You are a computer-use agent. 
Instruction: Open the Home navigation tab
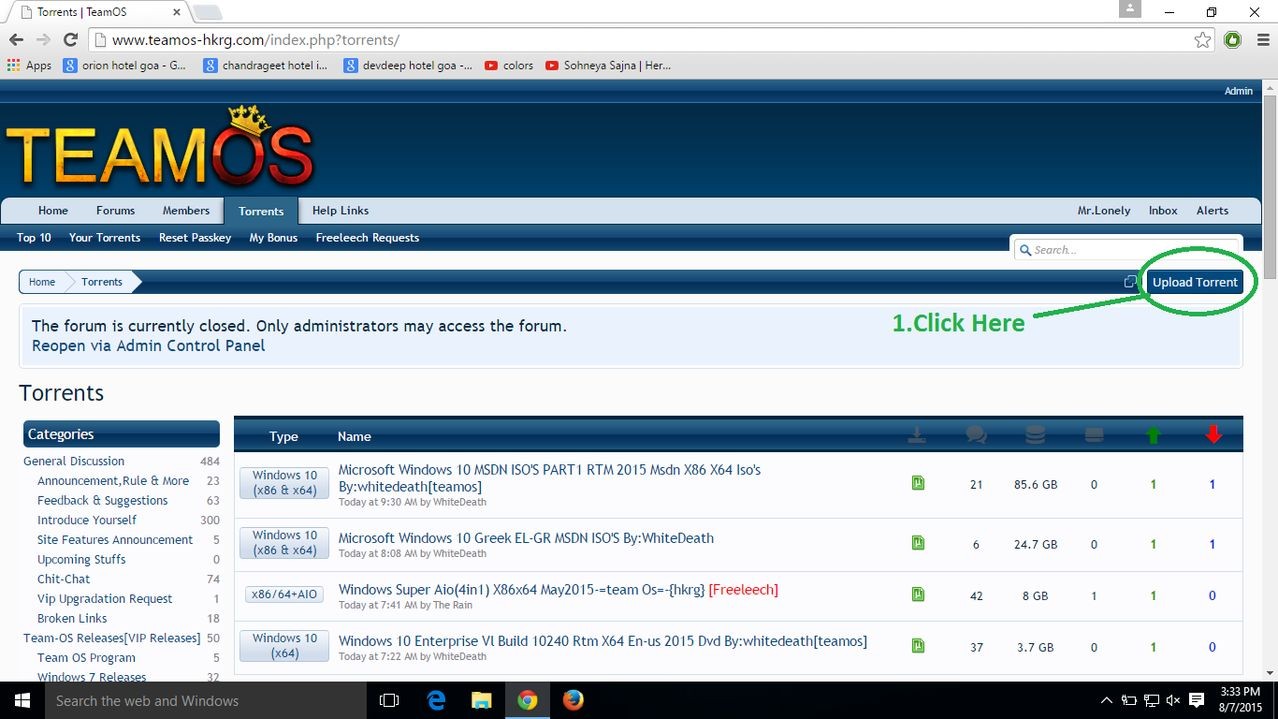(x=53, y=211)
